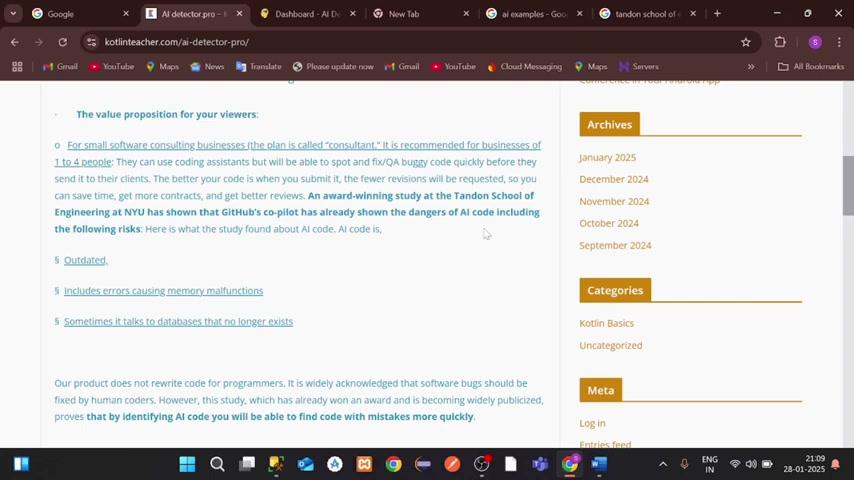Open the Chrome taskbar icon beside XAMPP
The image size is (854, 480).
[x=394, y=464]
